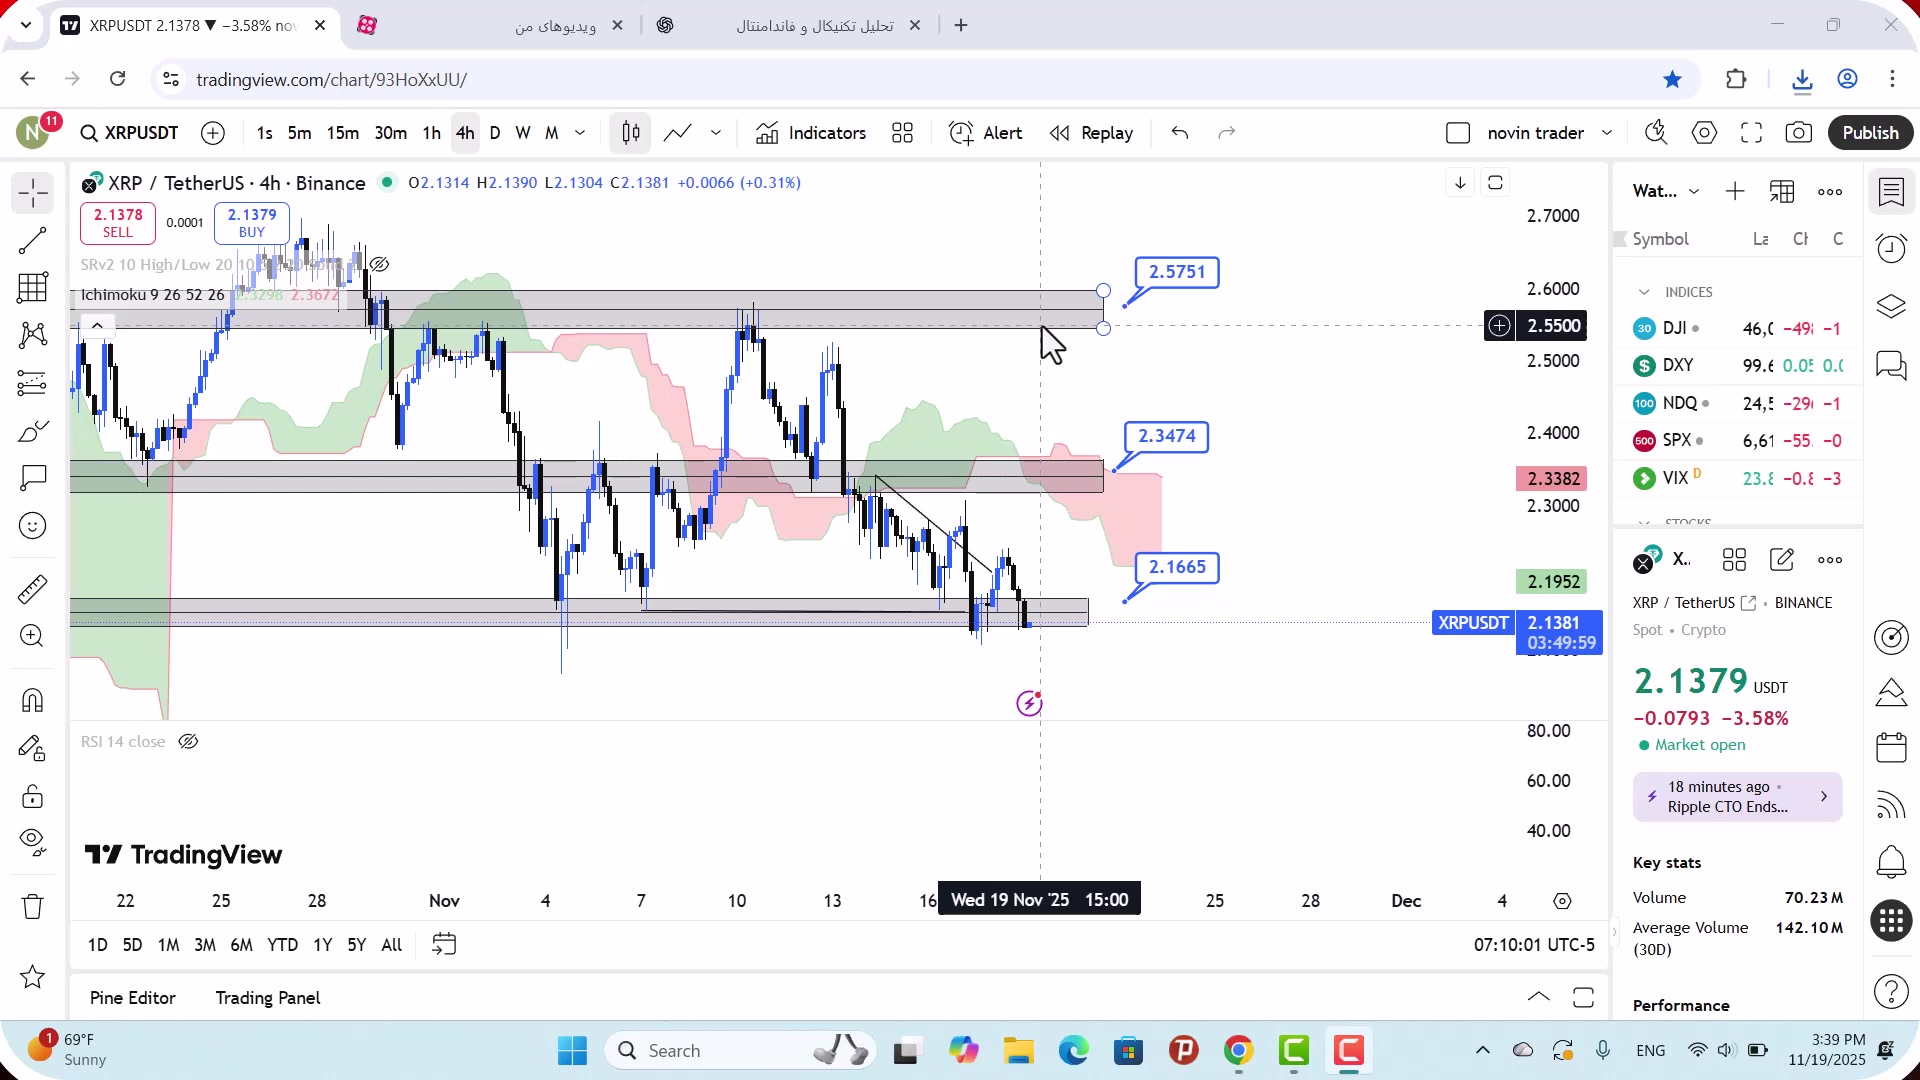Image resolution: width=1920 pixels, height=1080 pixels.
Task: Create a new Alert
Action: pos(986,133)
